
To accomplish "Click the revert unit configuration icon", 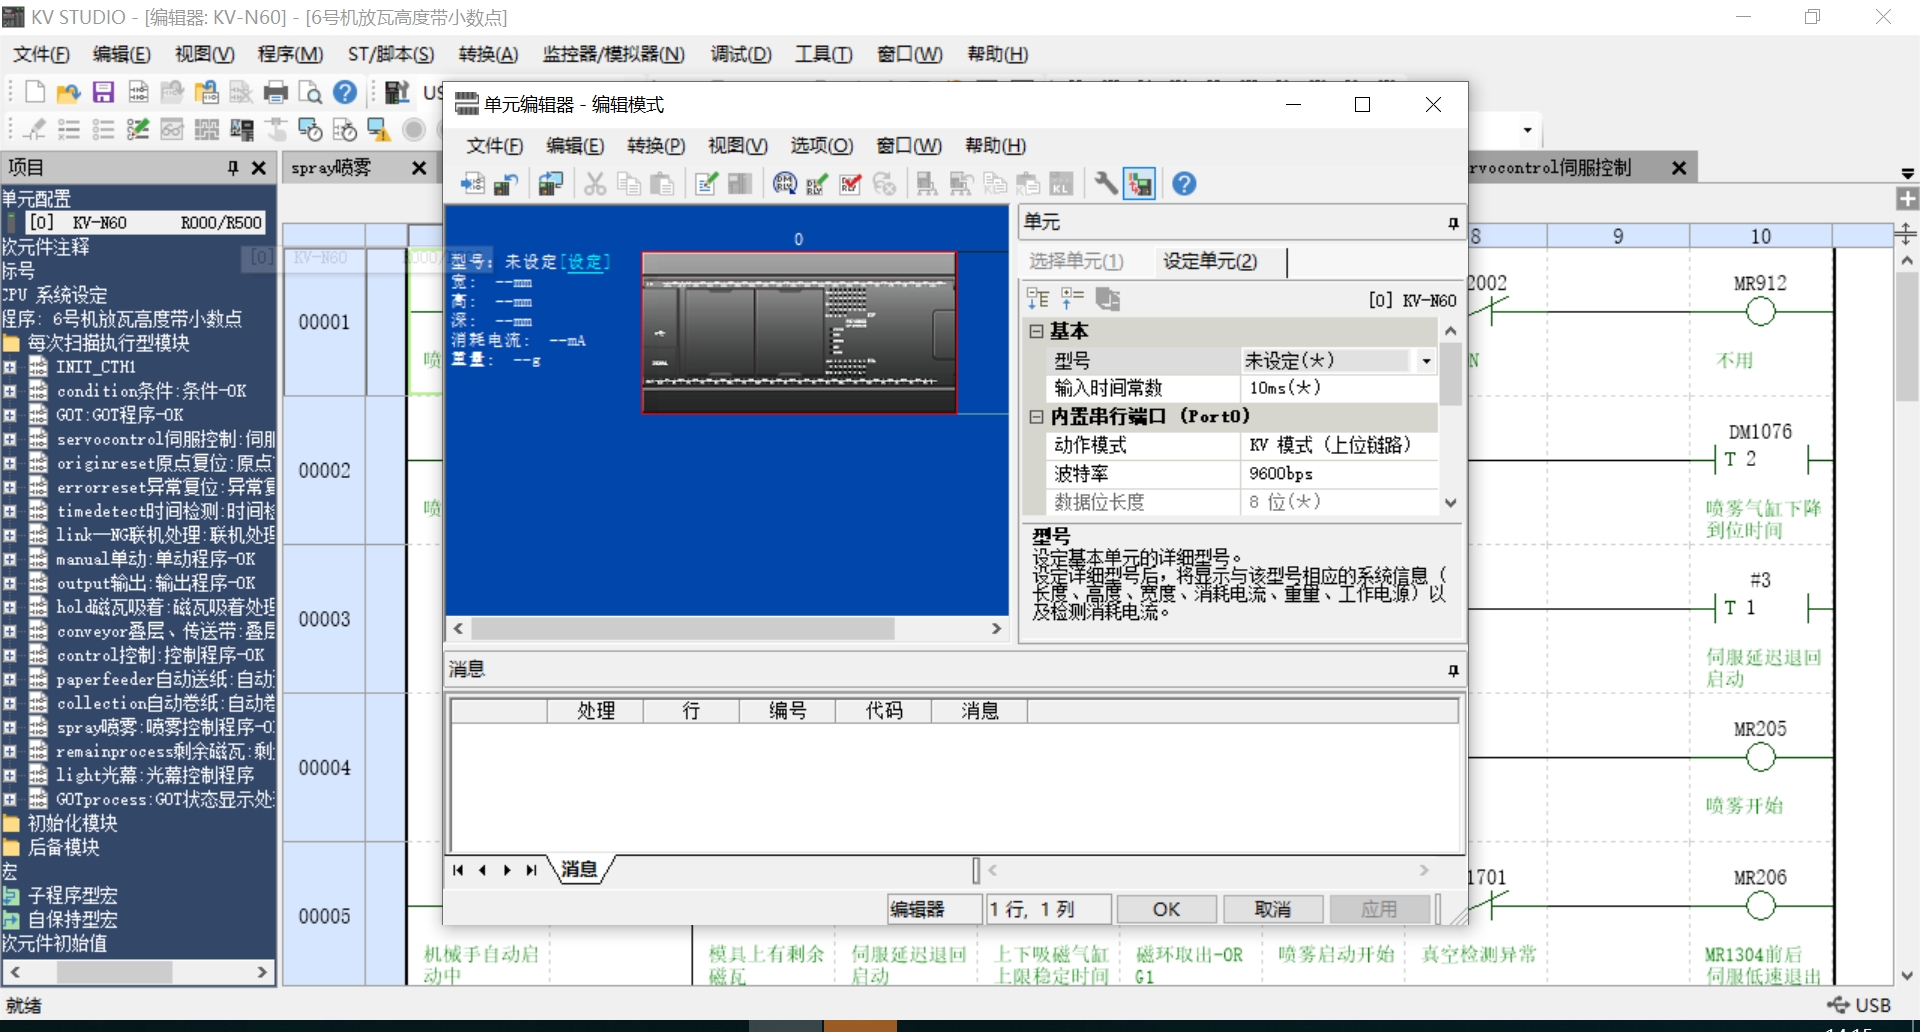I will pos(506,184).
